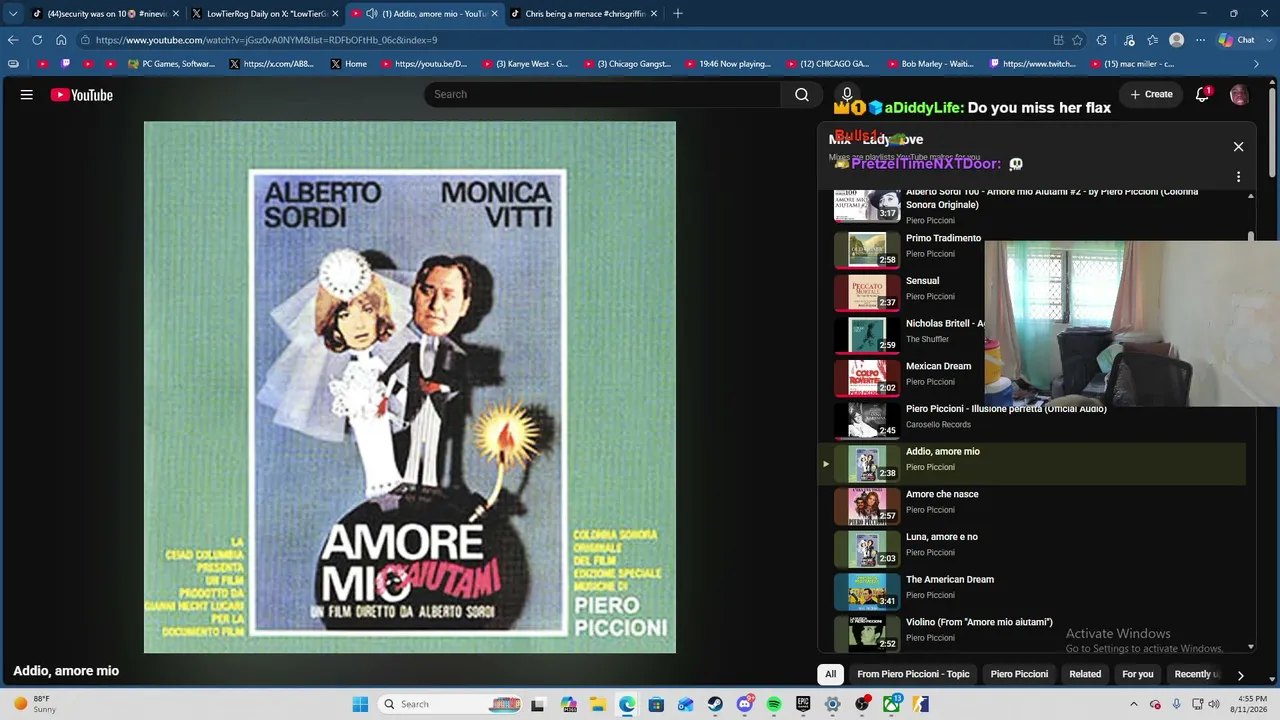
Task: Expand the tab search dropdown
Action: coord(13,14)
